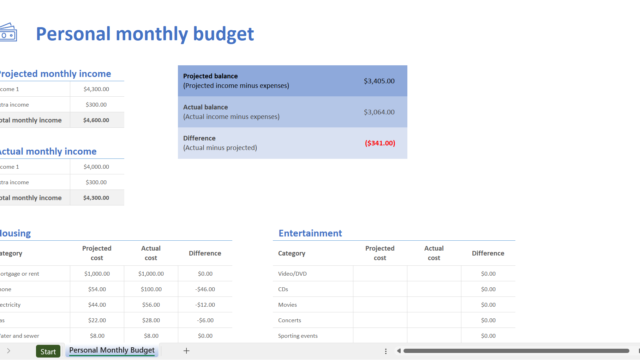The image size is (640, 360).
Task: Select actual income cell $4,000.00
Action: [x=96, y=167]
